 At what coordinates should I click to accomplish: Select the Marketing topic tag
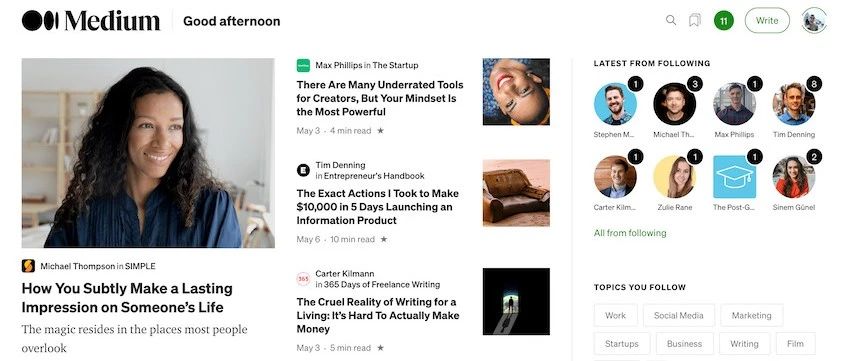[x=751, y=315]
